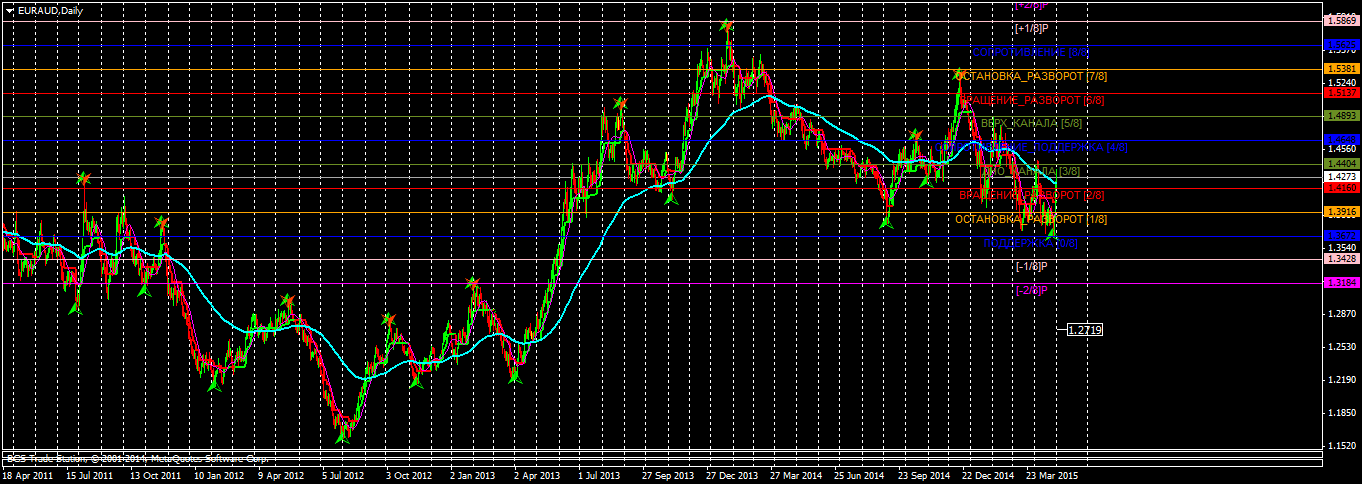Select the СОПРОТИВЛЕНИЕ [8/8] level label
This screenshot has width=1362, height=484.
(x=1031, y=51)
